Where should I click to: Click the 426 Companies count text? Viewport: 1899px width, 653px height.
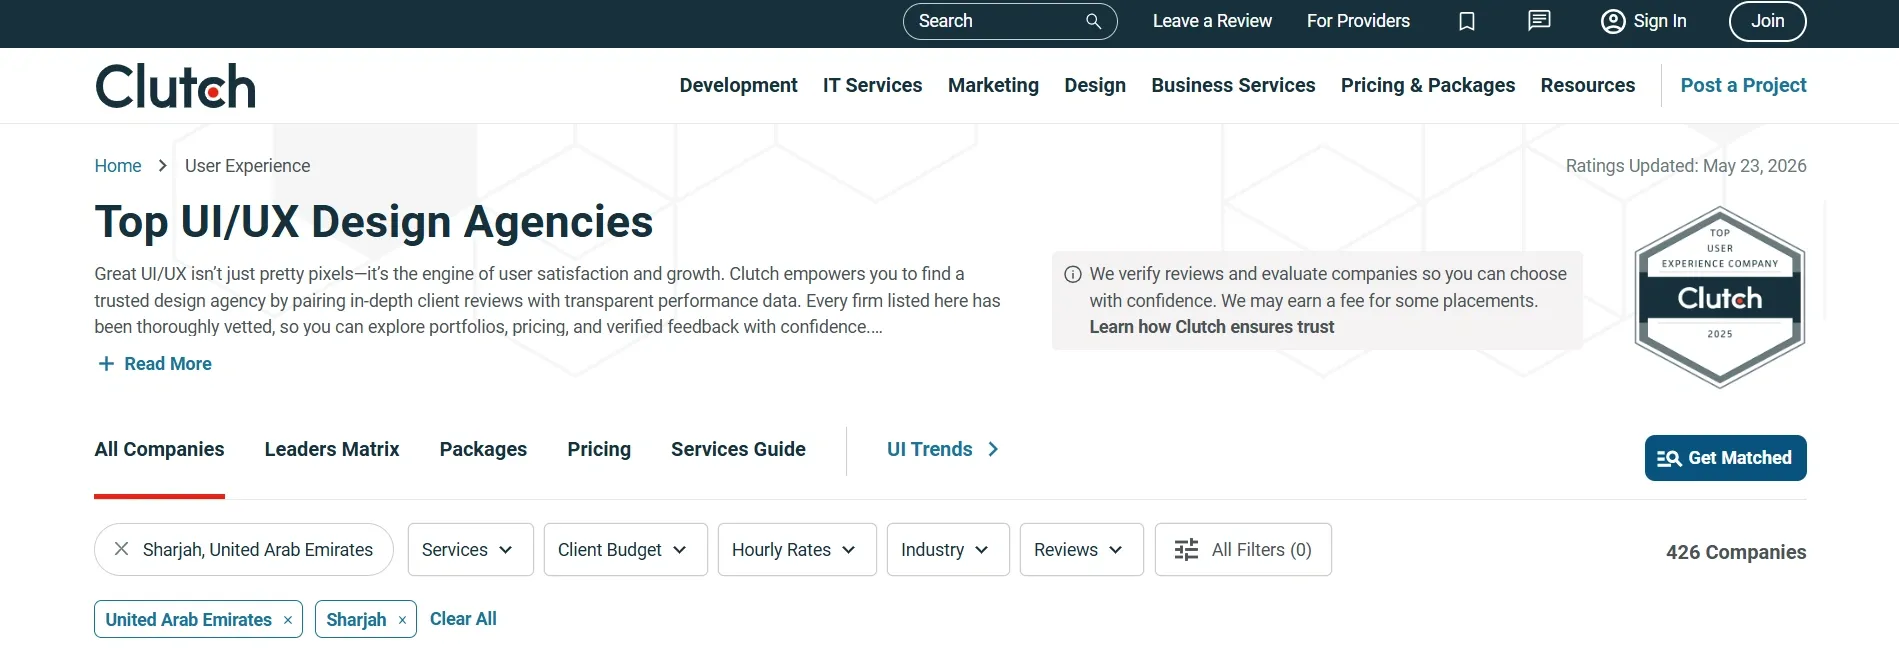(x=1736, y=552)
